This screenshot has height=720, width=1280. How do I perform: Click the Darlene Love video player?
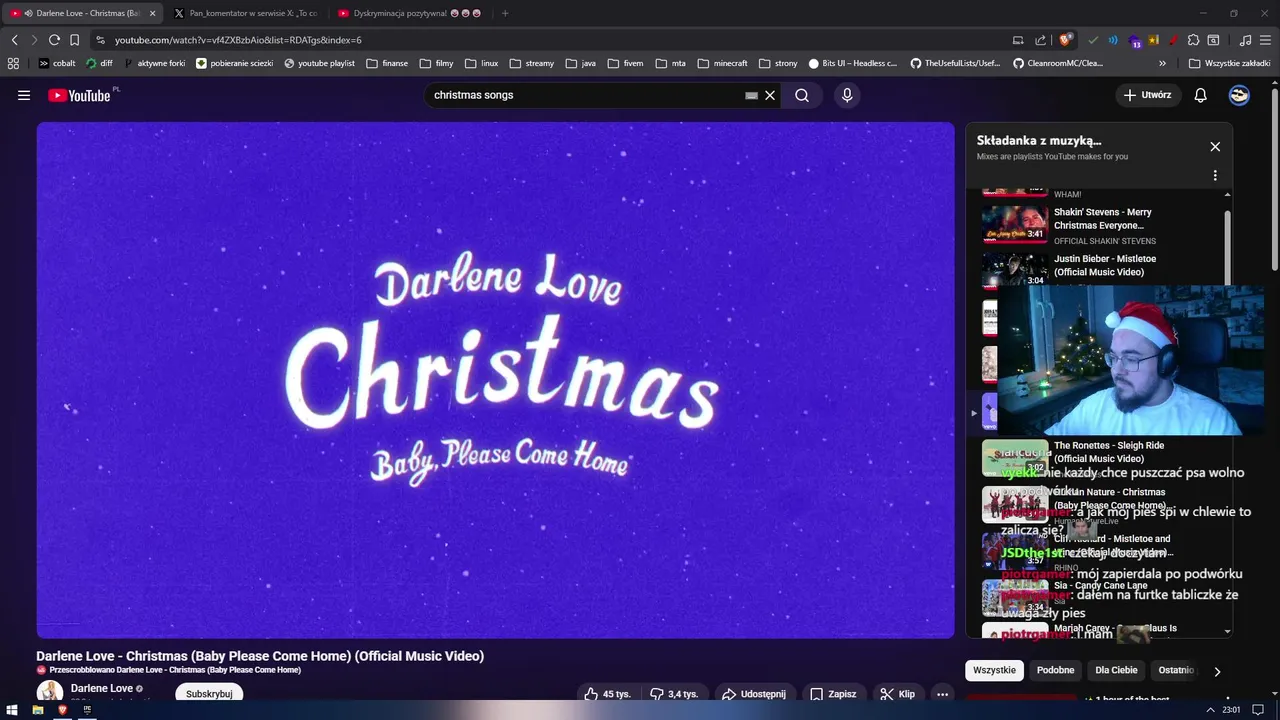496,380
